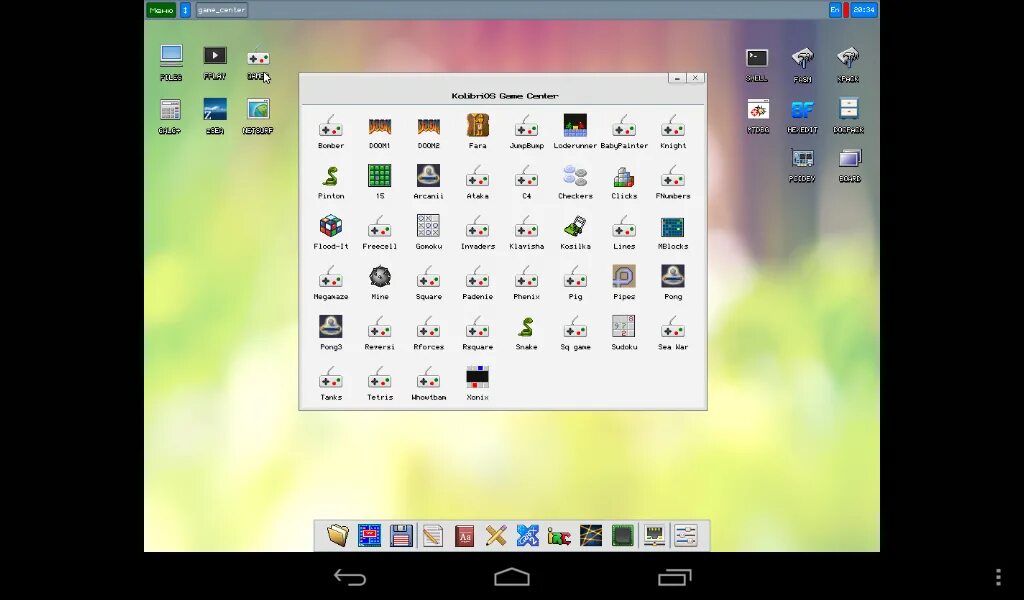Launch the SHELL terminal
Viewport: 1024px width, 600px height.
click(756, 56)
